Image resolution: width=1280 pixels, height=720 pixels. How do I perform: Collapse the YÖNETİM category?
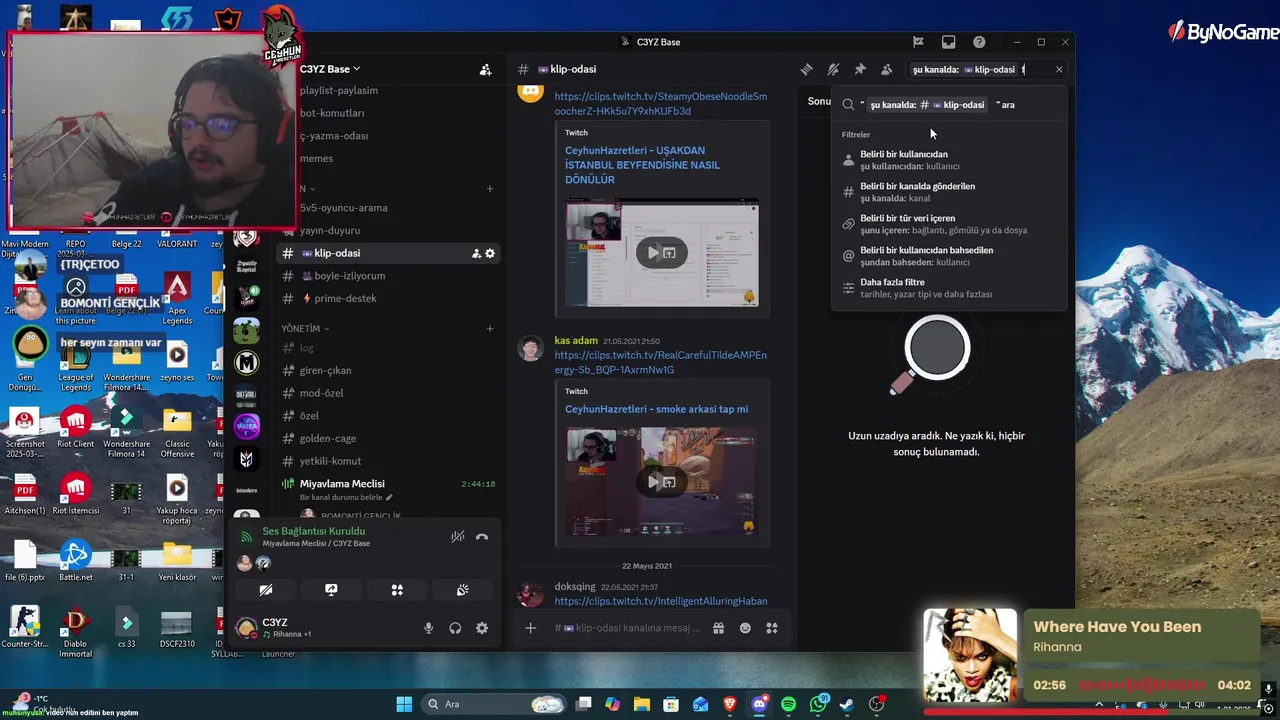point(305,328)
